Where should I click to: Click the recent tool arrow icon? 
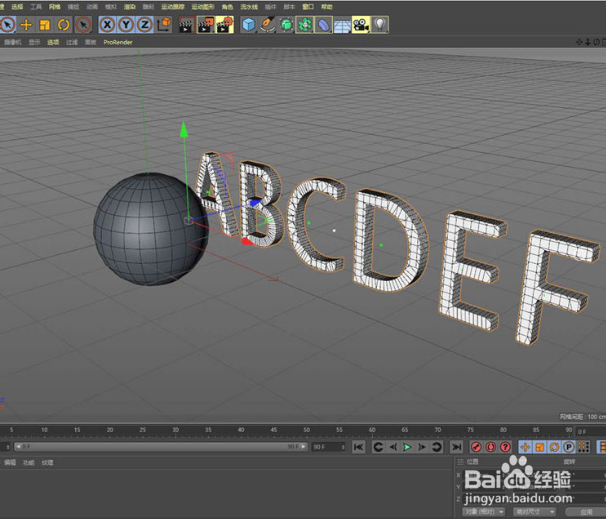pyautogui.click(x=83, y=25)
